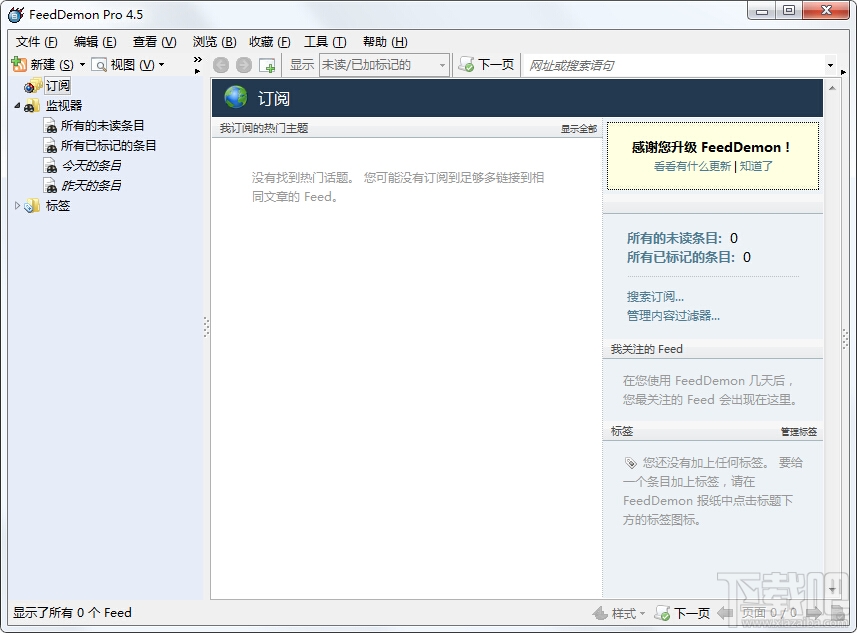Image resolution: width=857 pixels, height=633 pixels.
Task: Click the 订阅 folder icon in tree
Action: coord(32,86)
